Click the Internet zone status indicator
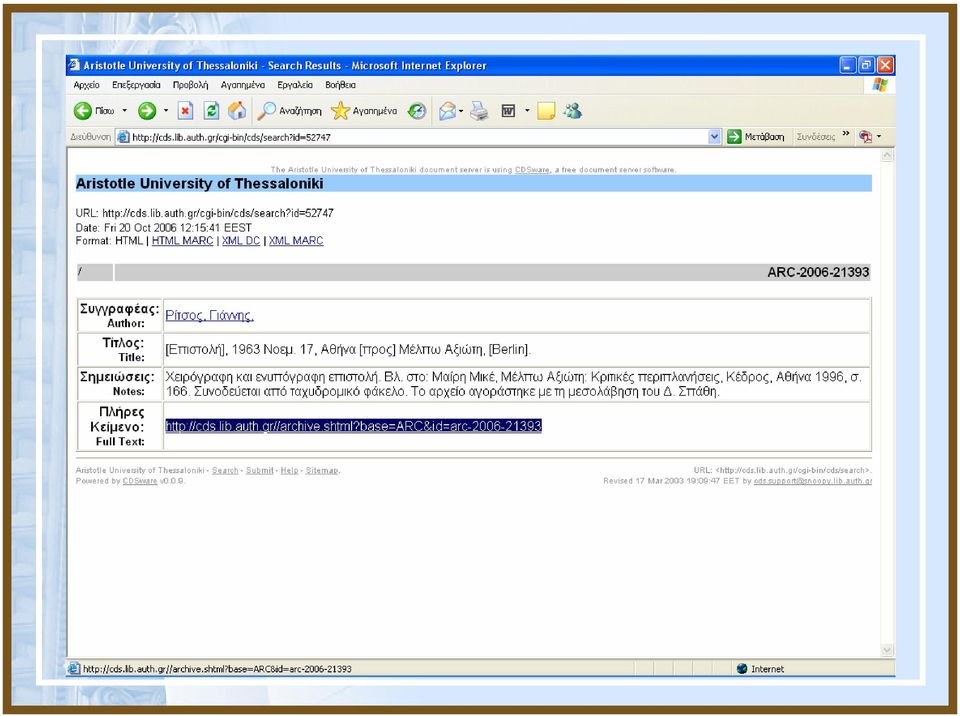The image size is (960, 716). click(760, 669)
